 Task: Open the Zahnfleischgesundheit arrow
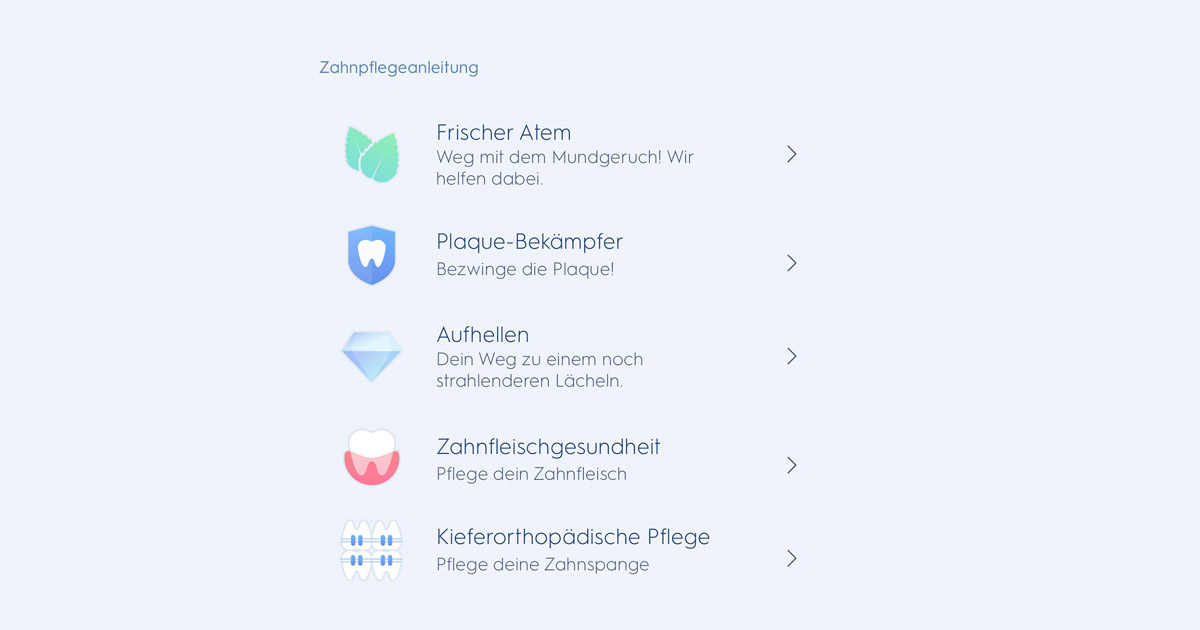[x=791, y=465]
